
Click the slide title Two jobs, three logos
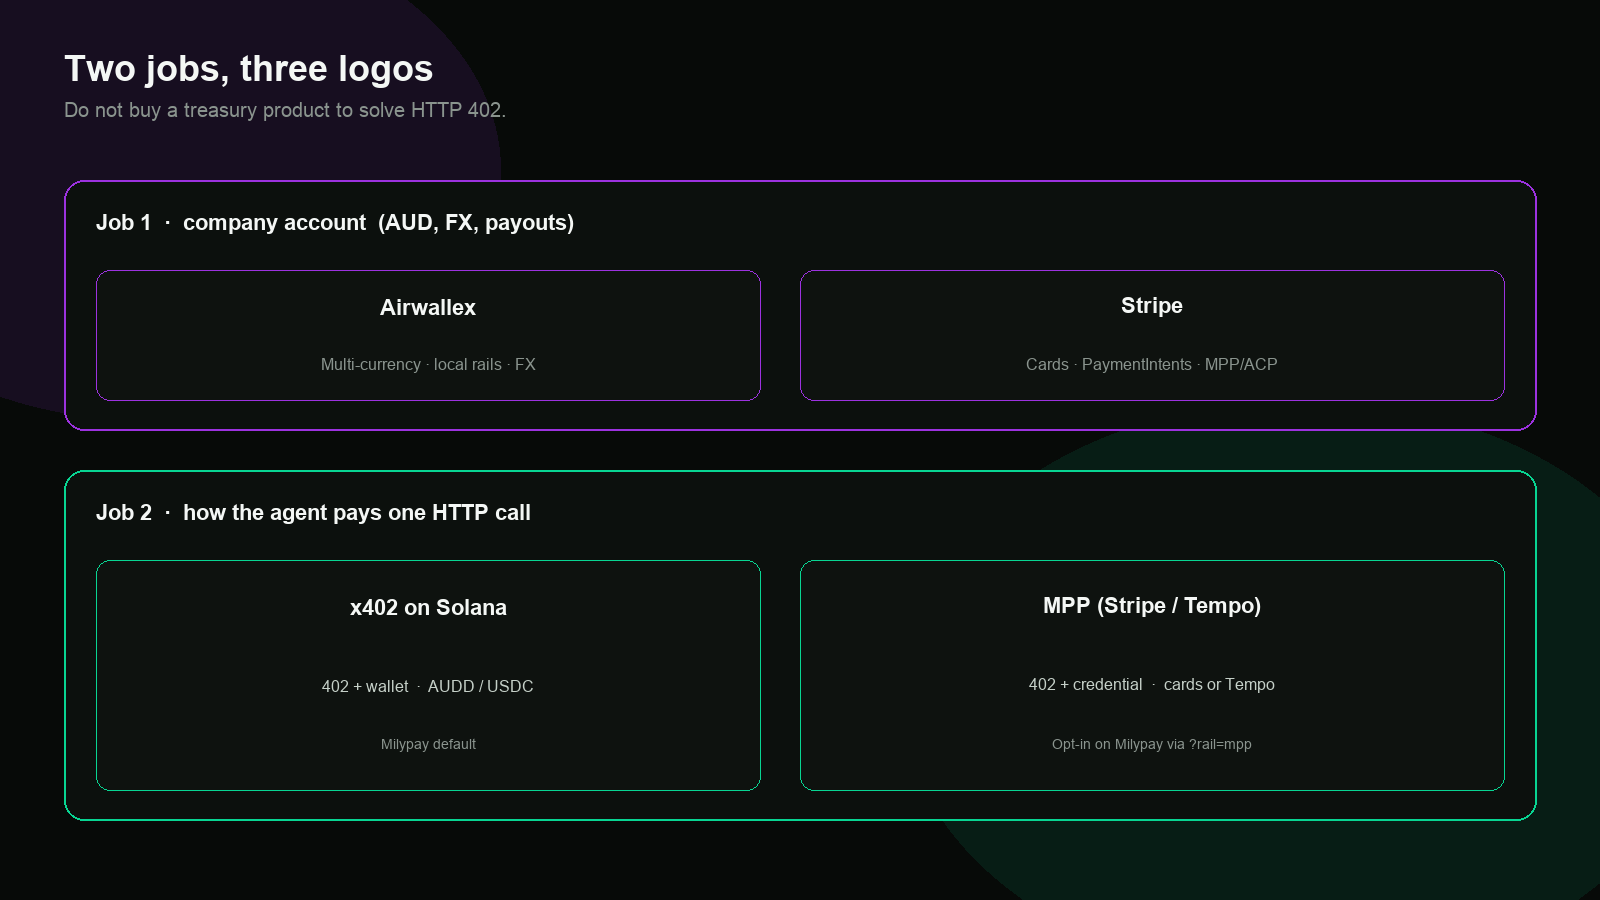pyautogui.click(x=248, y=69)
